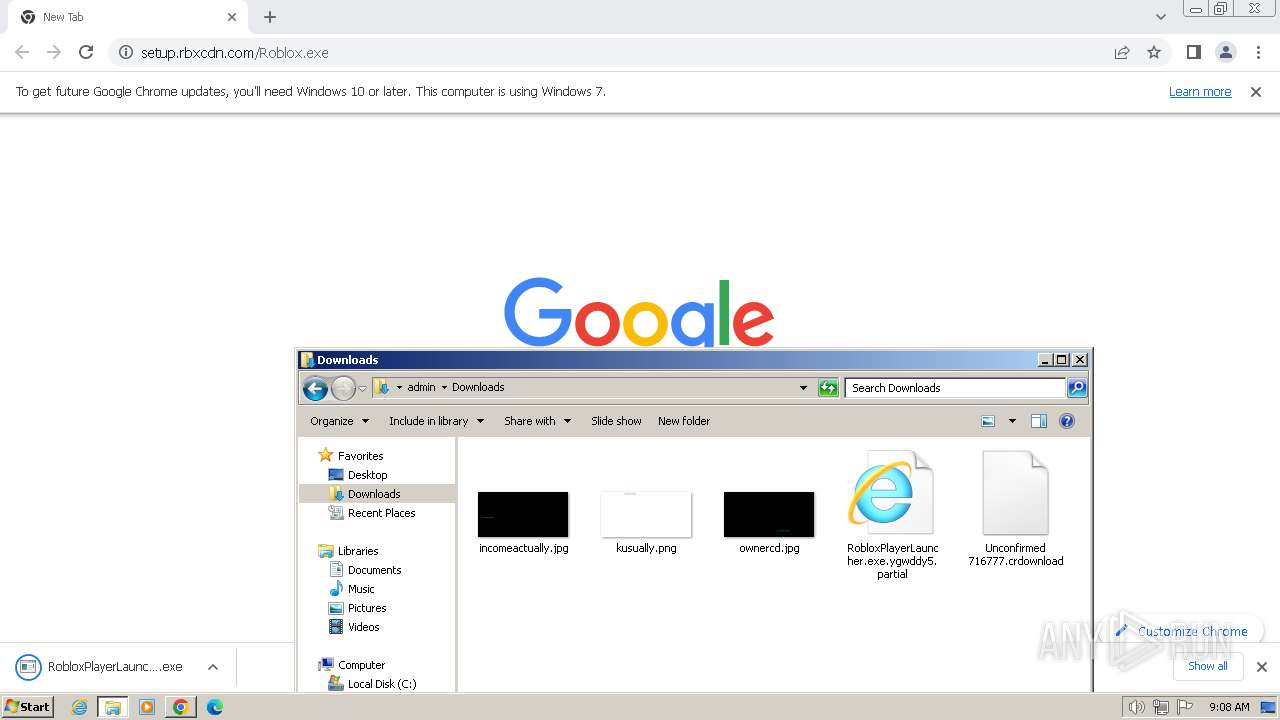Click Chrome back navigation arrow
Image resolution: width=1280 pixels, height=720 pixels.
(22, 52)
